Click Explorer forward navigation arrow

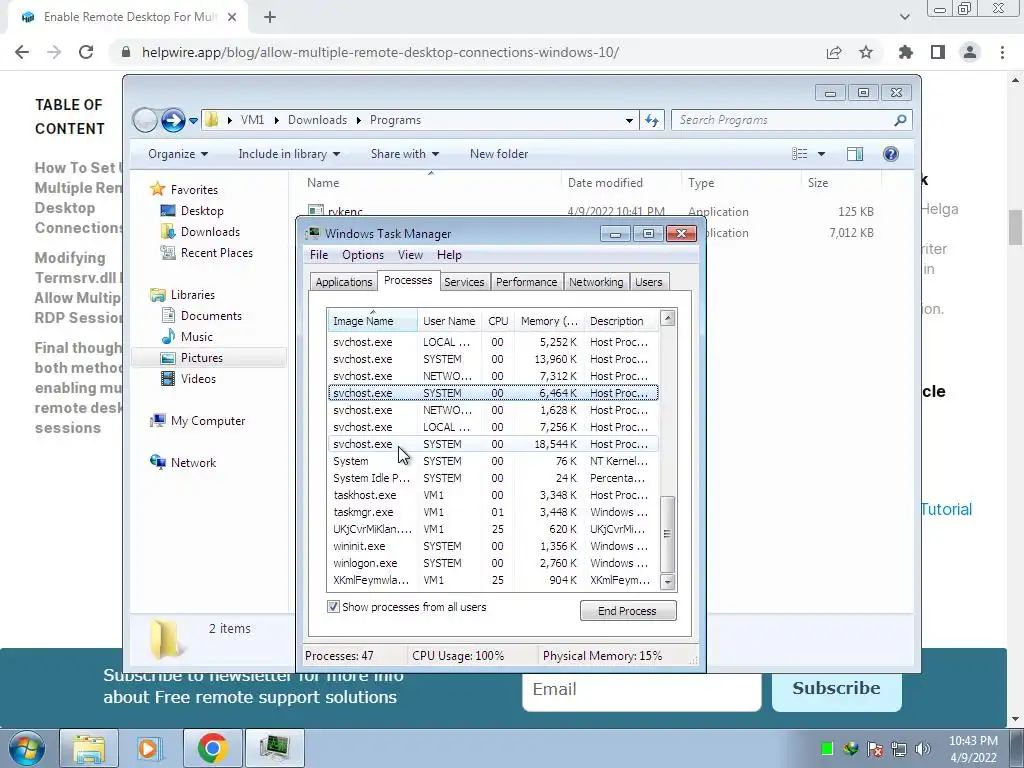(172, 120)
